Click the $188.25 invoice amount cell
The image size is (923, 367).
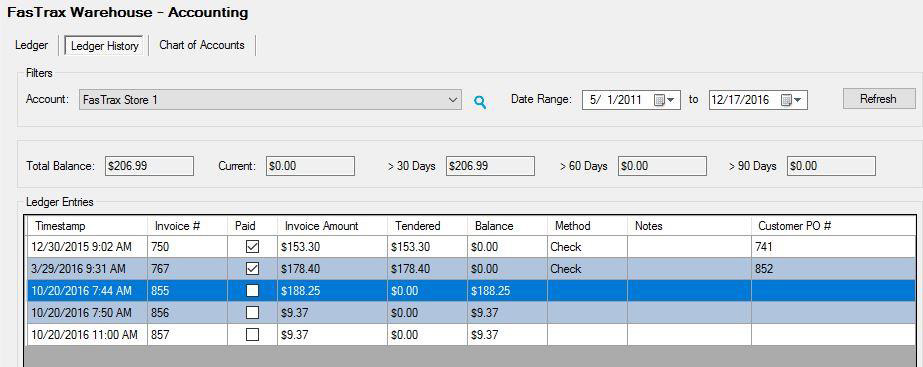332,290
